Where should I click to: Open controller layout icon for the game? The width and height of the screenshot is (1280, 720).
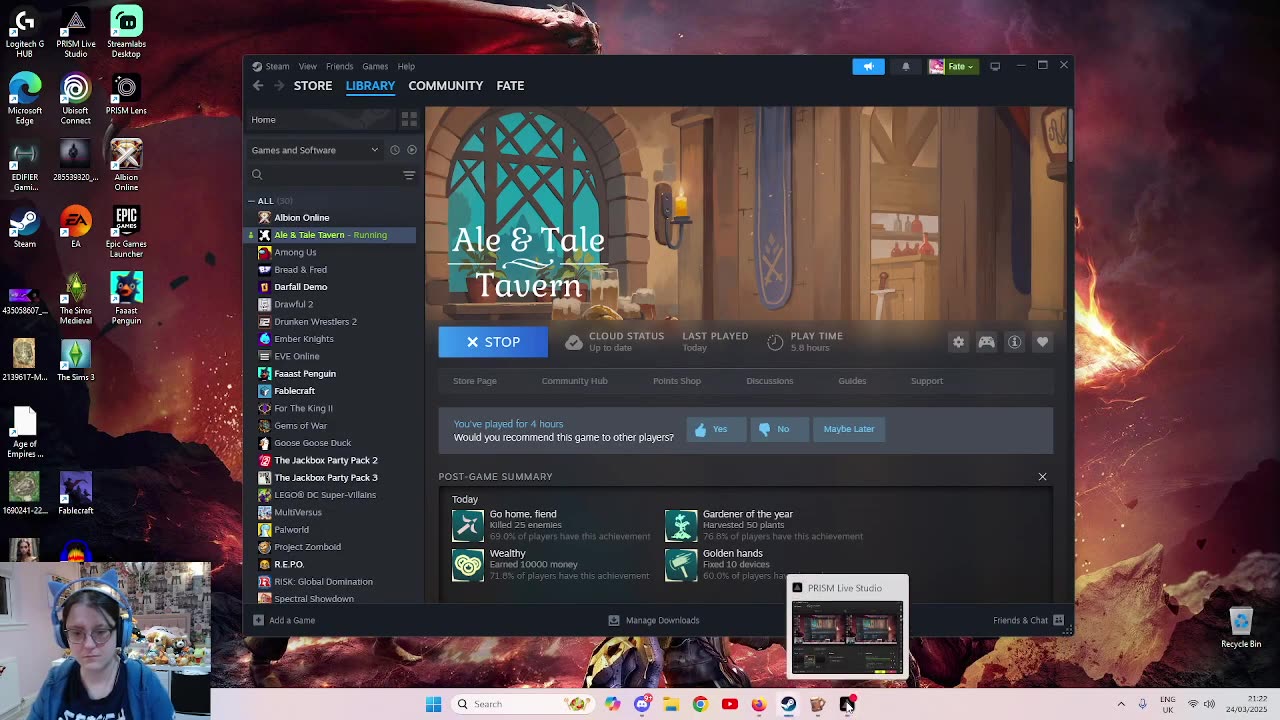click(x=986, y=342)
